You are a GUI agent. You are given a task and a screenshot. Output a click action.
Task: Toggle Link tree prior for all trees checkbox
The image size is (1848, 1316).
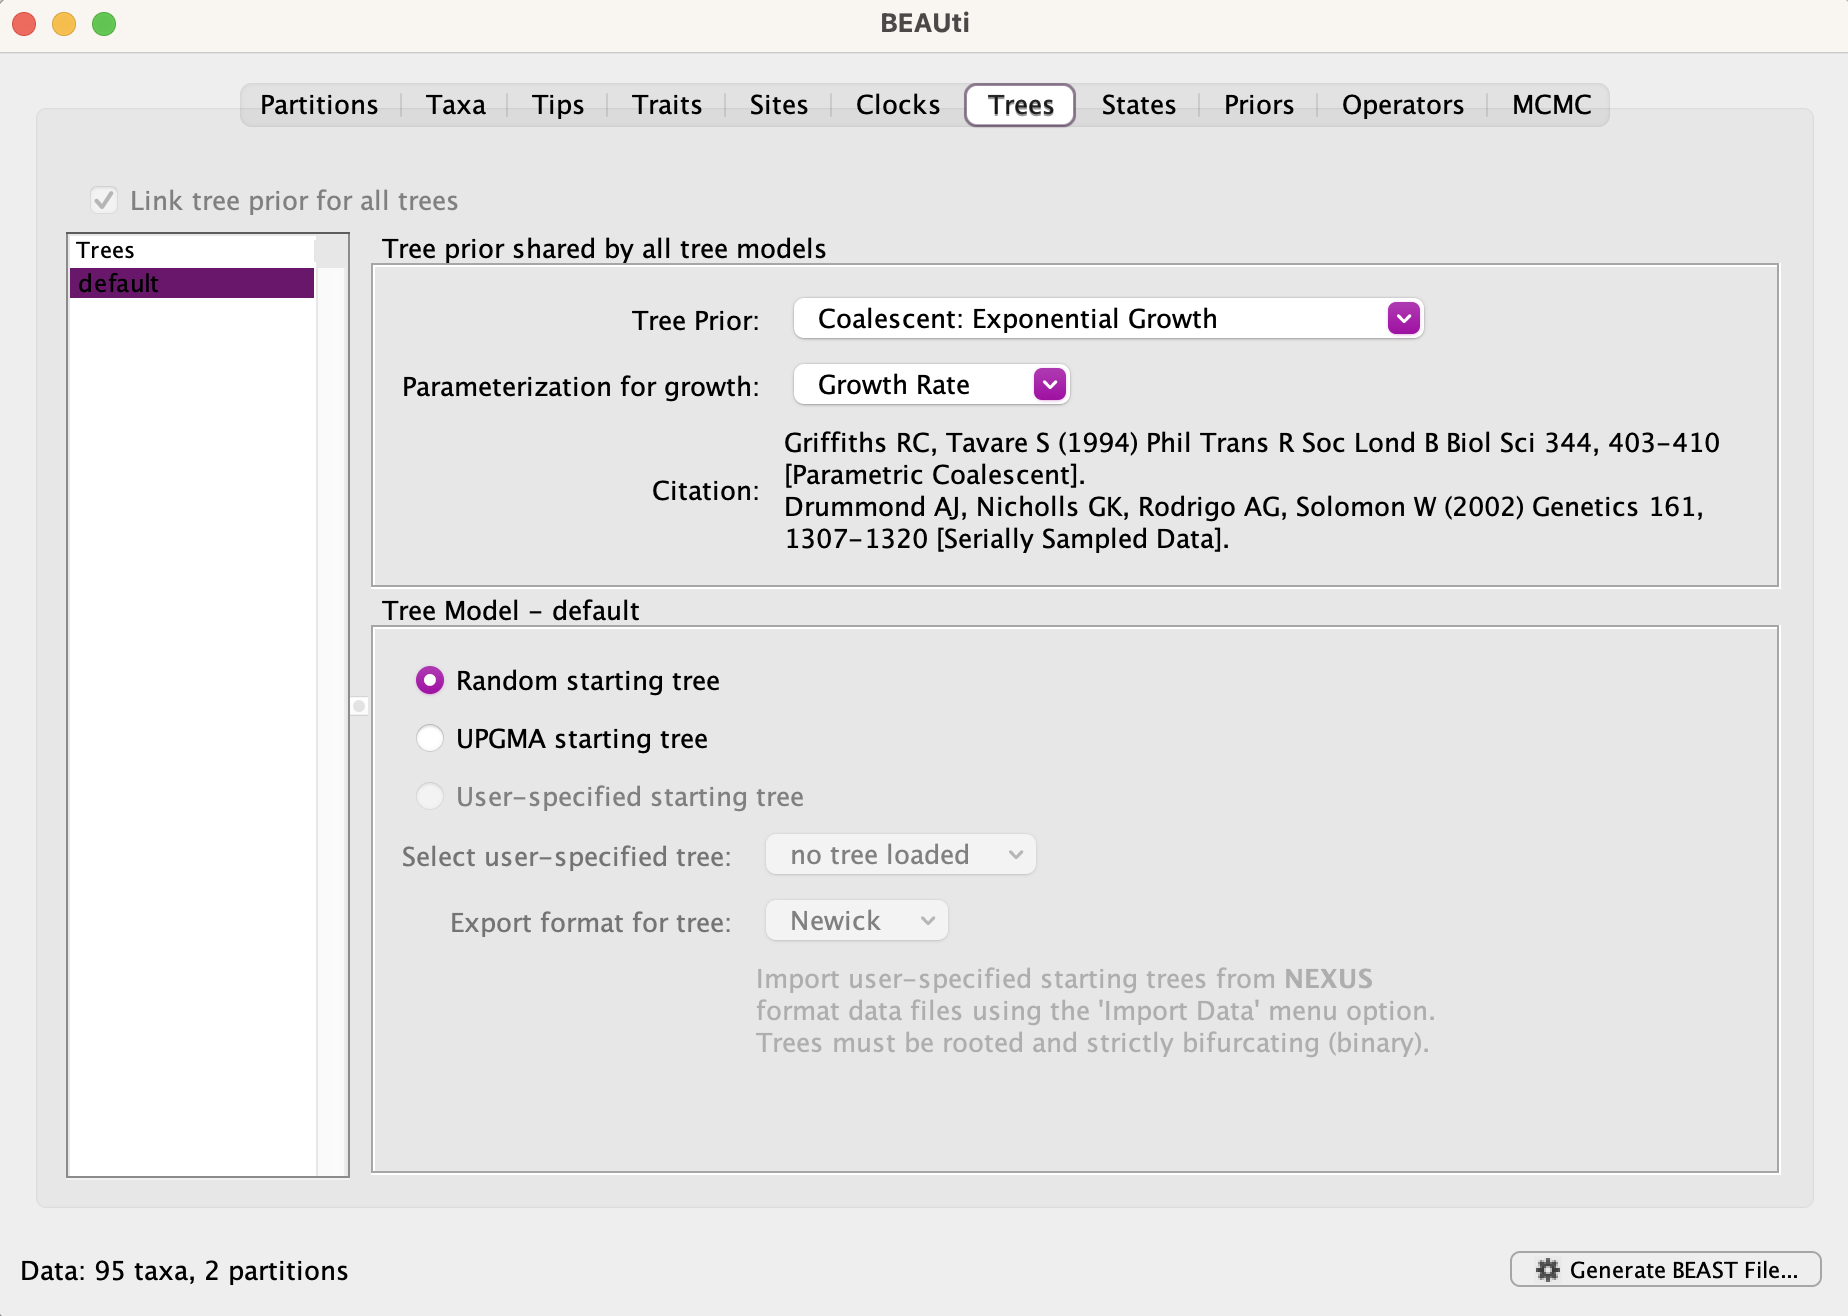104,200
